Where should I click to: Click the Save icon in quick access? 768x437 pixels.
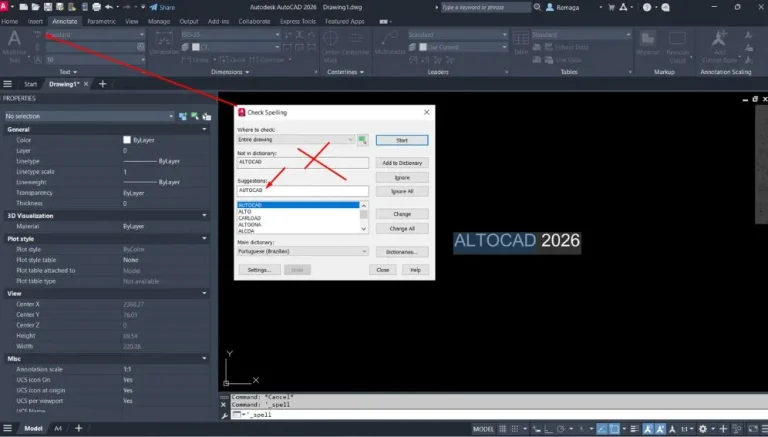(48, 7)
